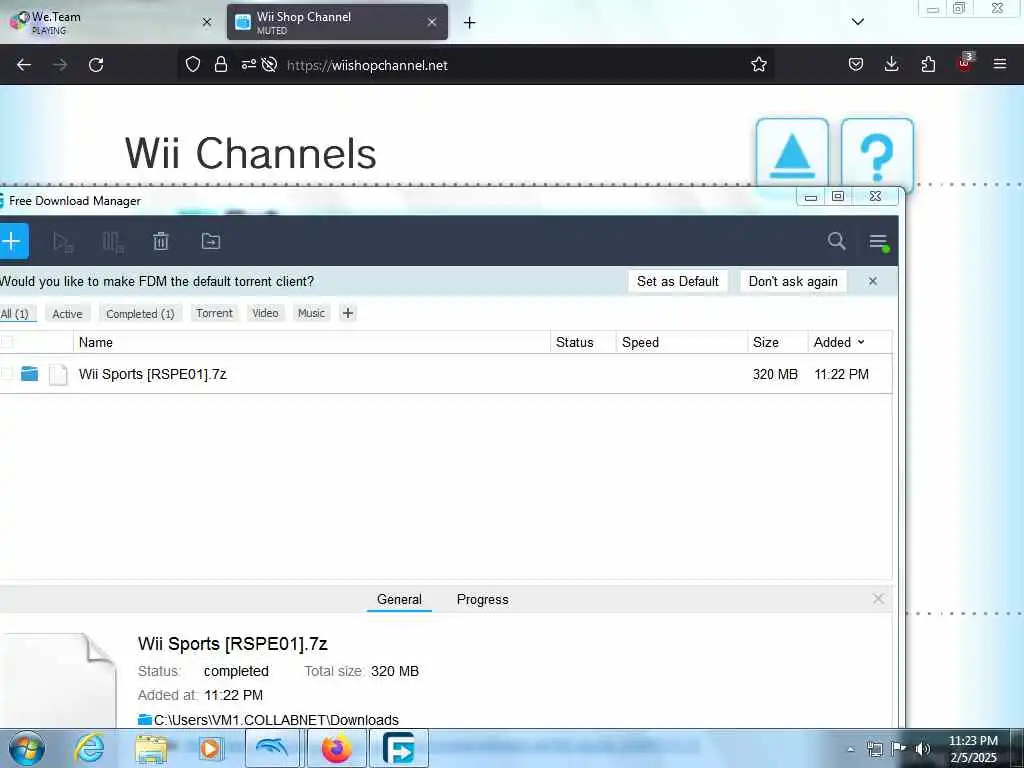
Task: Click the move to folder icon
Action: [x=210, y=241]
